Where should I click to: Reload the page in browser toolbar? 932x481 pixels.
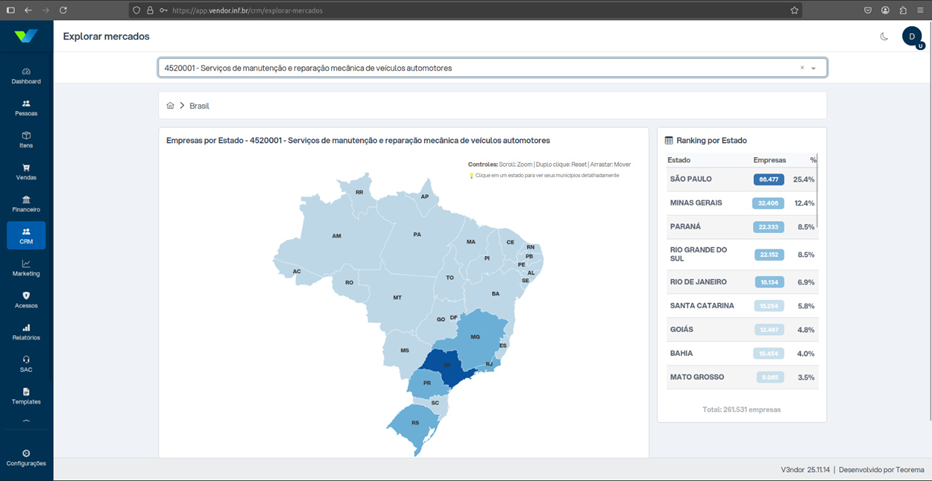tap(63, 10)
